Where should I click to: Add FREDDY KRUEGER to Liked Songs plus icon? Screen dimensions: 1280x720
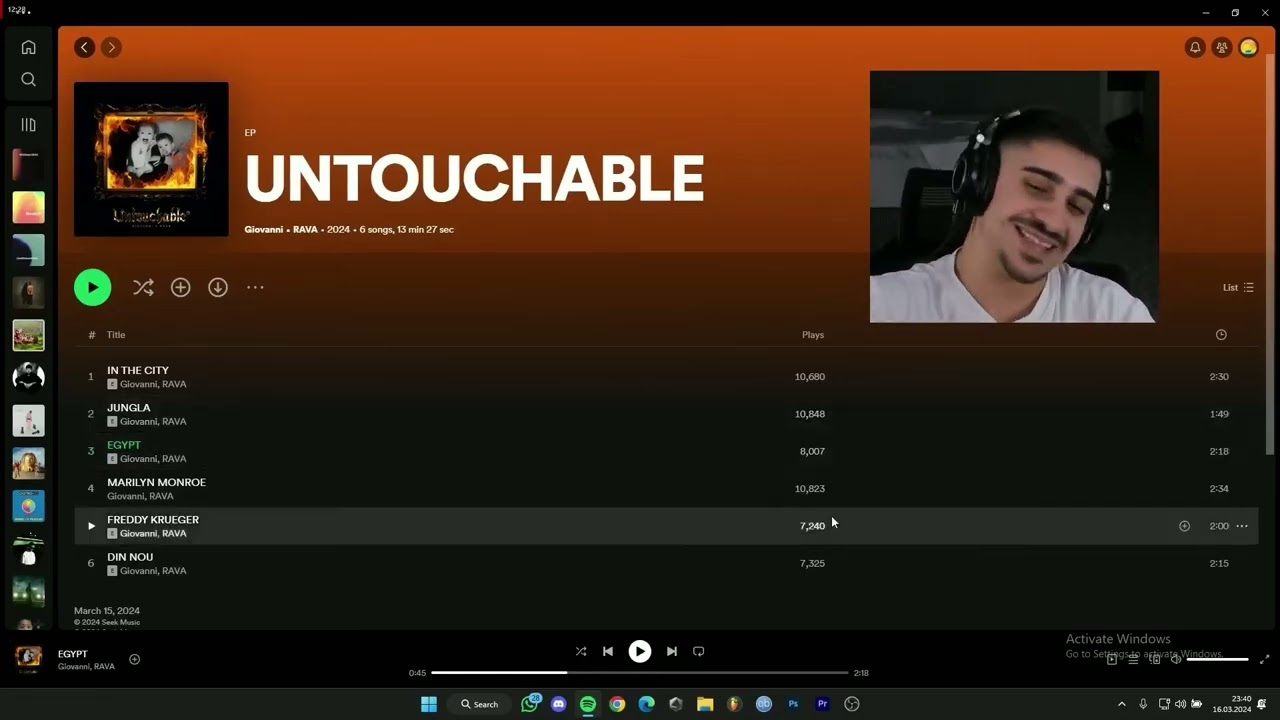pyautogui.click(x=1184, y=526)
